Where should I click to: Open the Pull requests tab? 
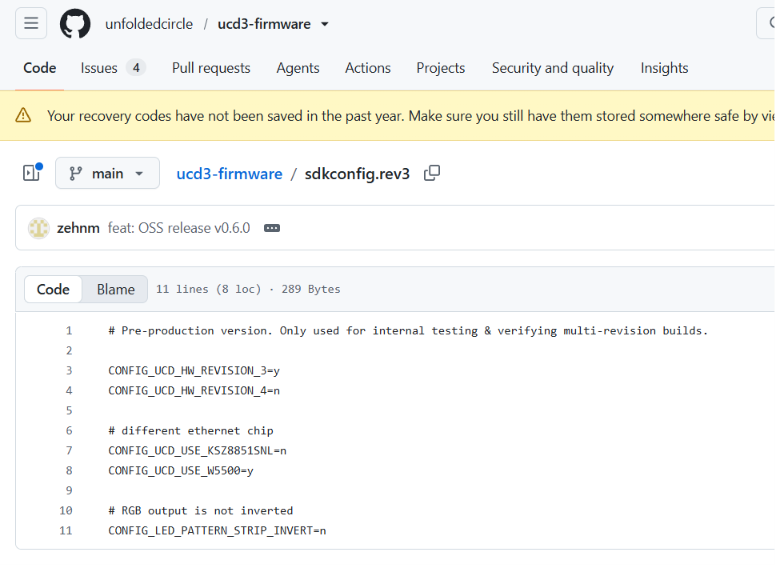(211, 68)
